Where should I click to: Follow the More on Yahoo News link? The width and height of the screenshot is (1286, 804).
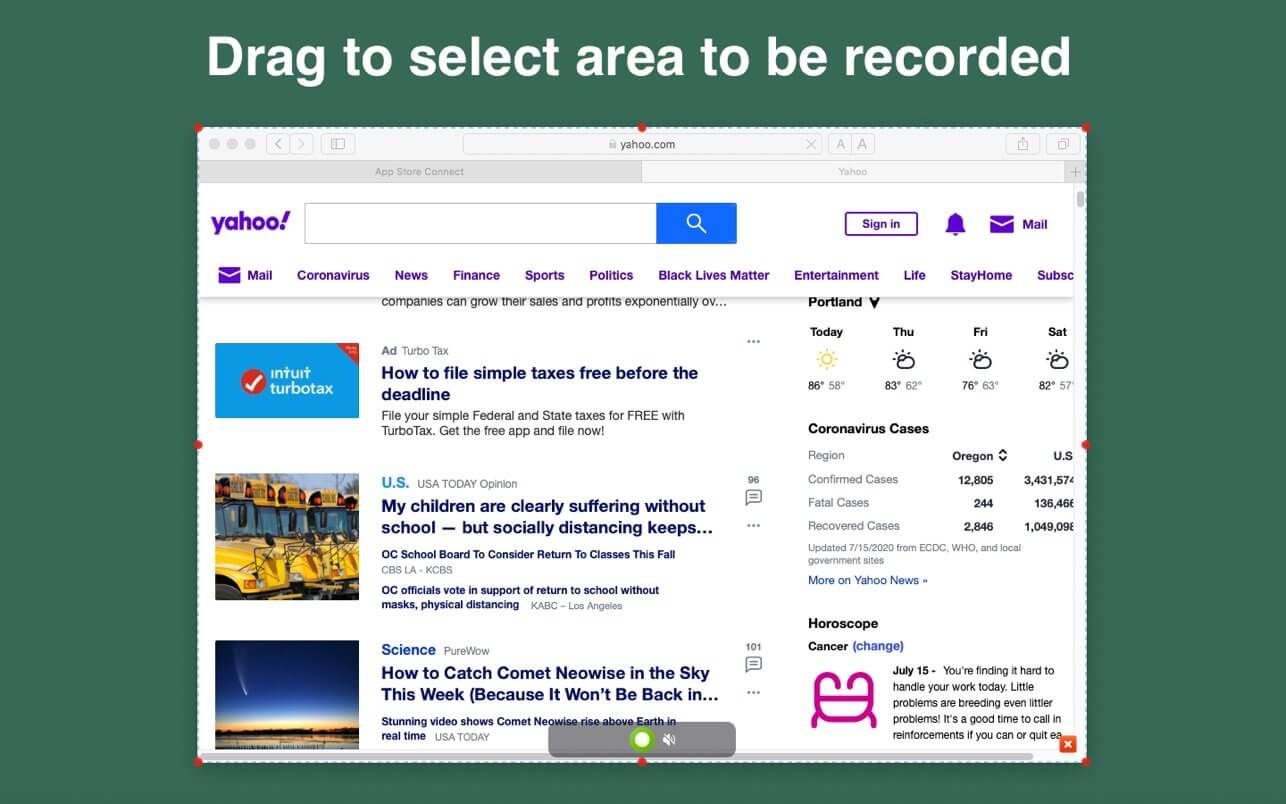click(x=868, y=580)
